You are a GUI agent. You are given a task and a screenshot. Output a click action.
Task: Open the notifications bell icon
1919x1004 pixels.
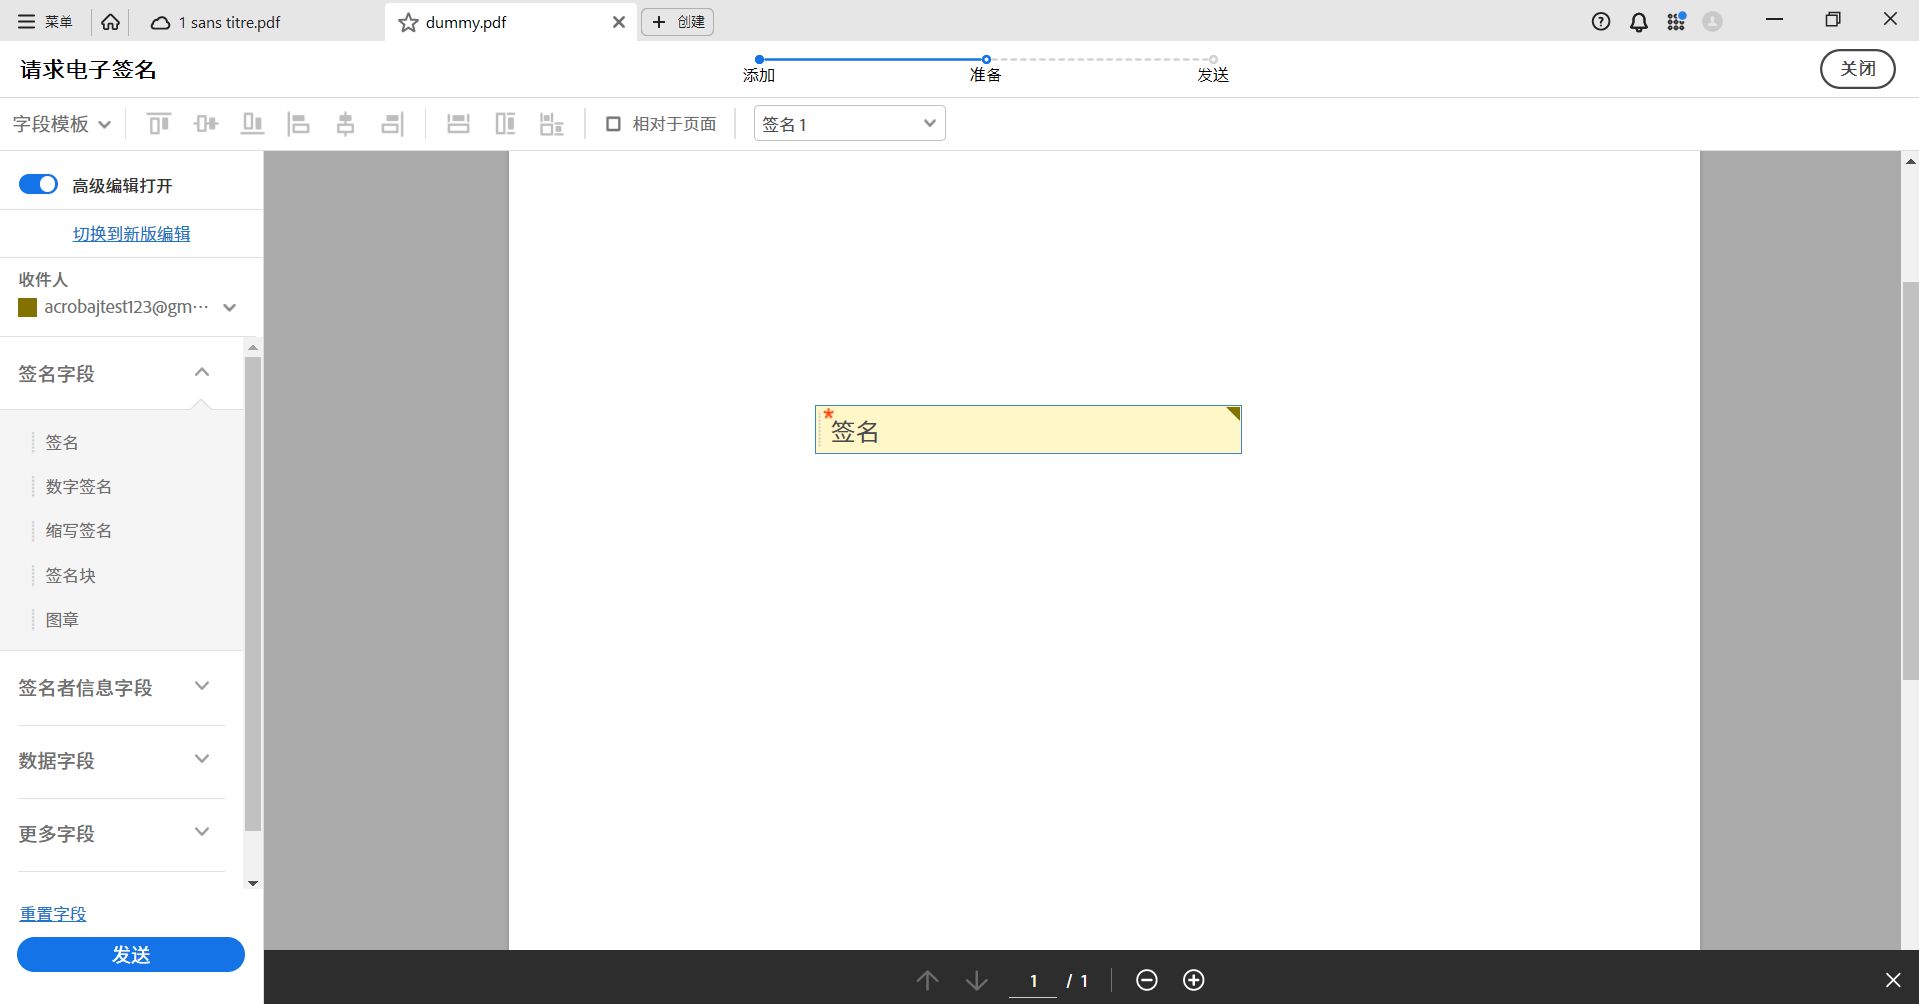click(1638, 22)
